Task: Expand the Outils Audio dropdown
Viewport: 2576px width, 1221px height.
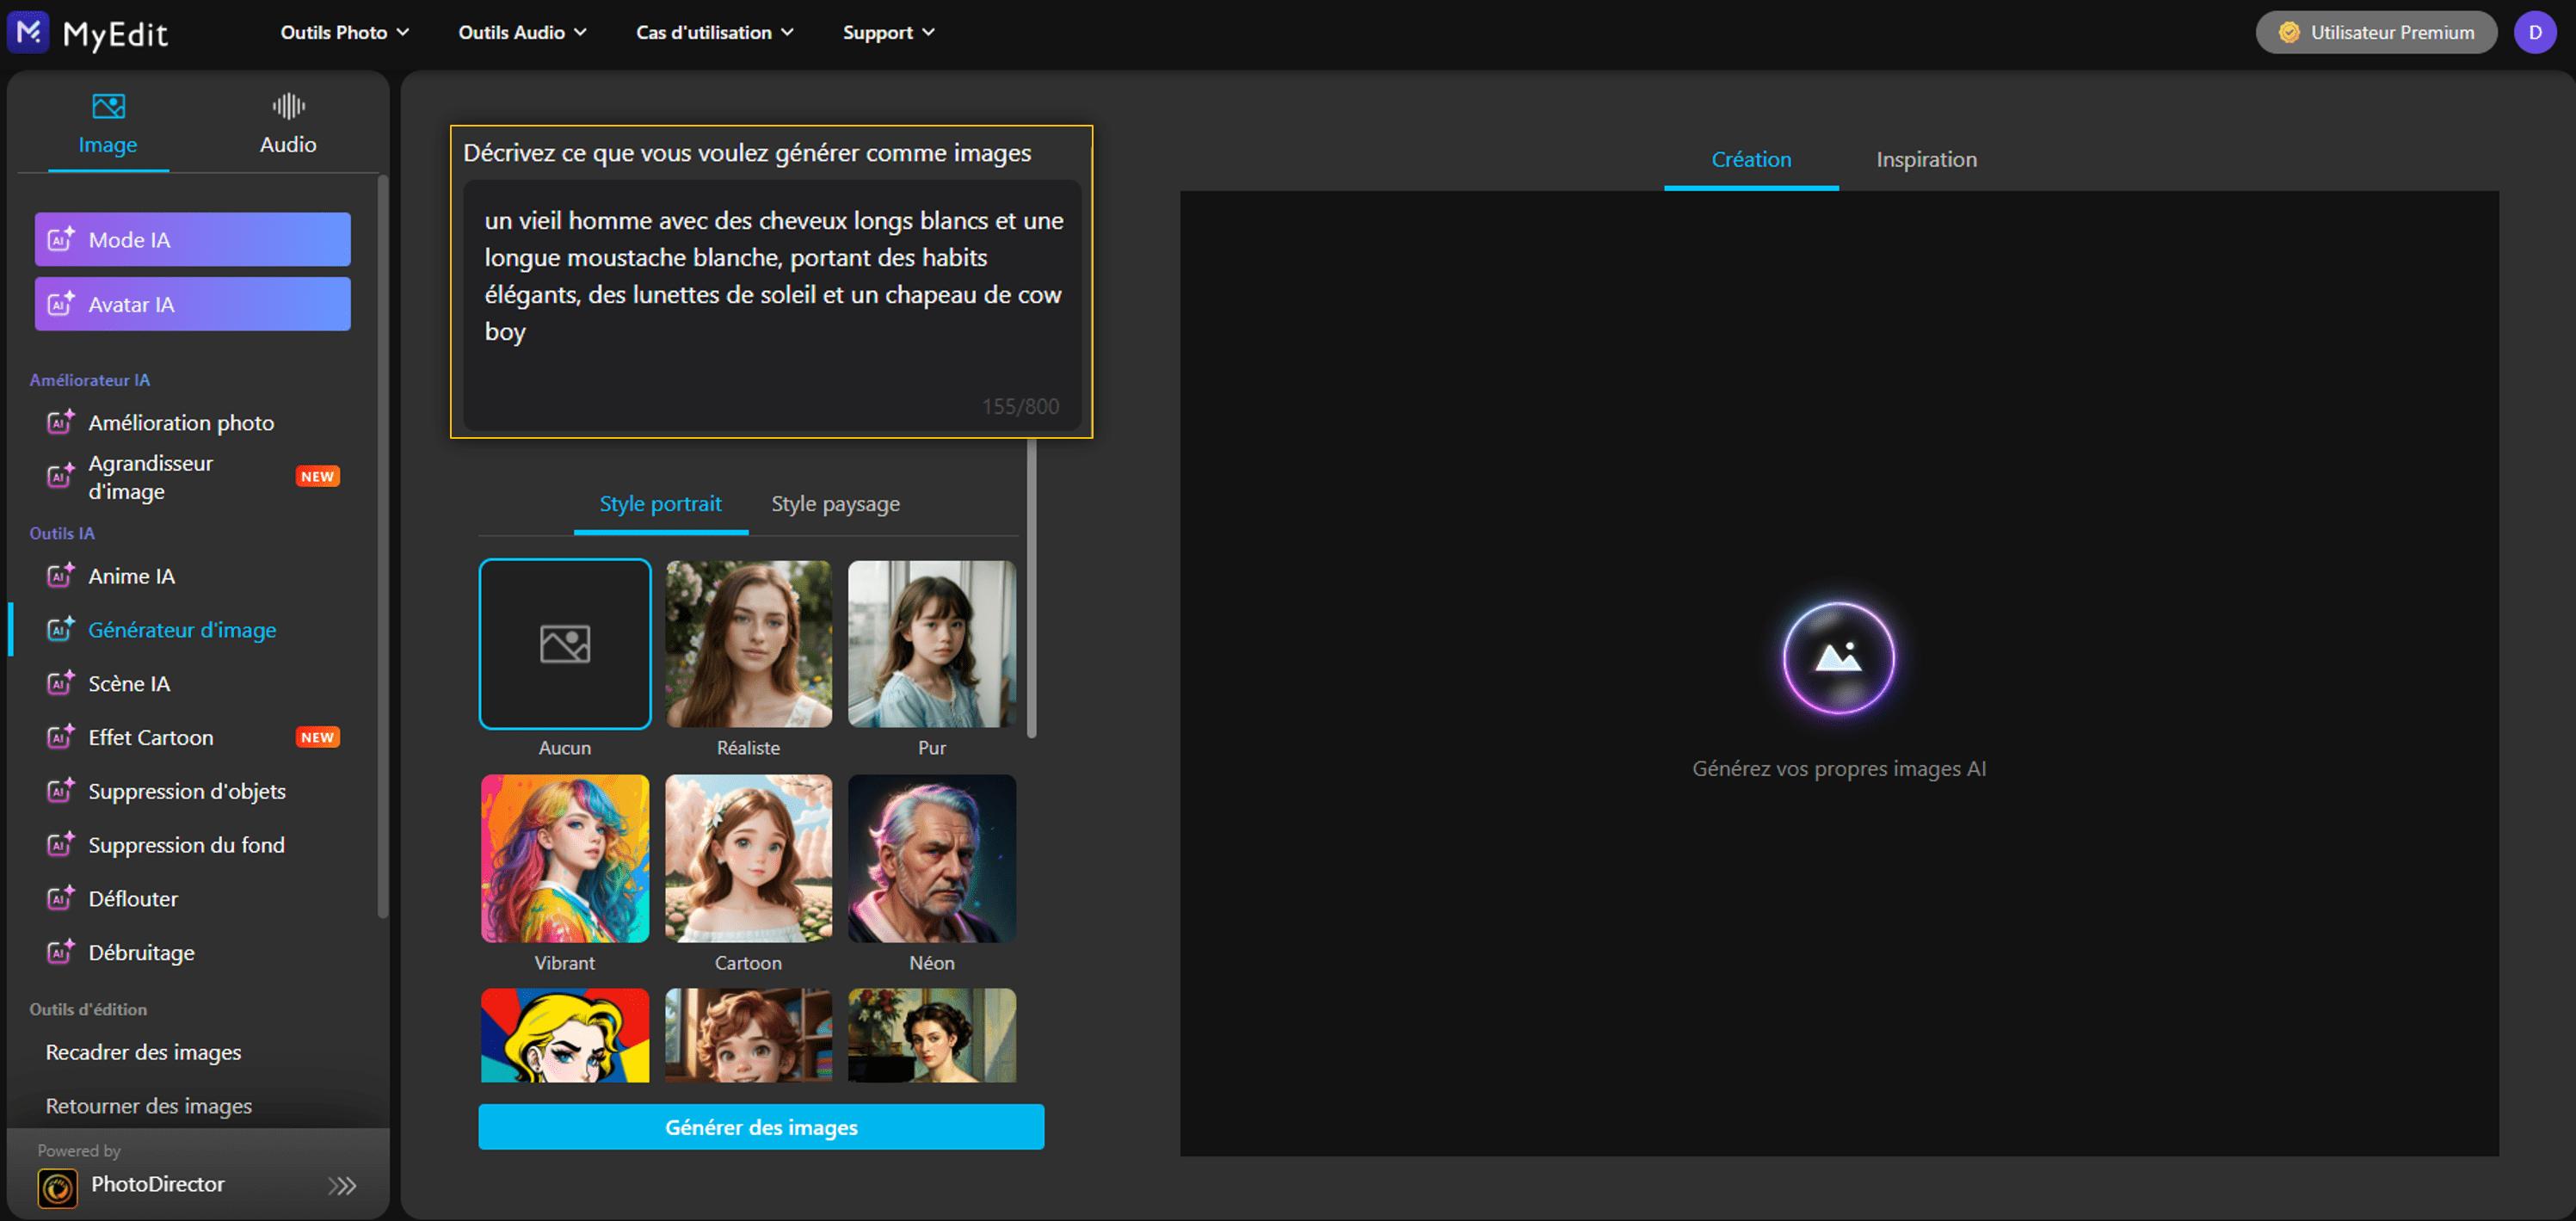Action: pyautogui.click(x=522, y=32)
